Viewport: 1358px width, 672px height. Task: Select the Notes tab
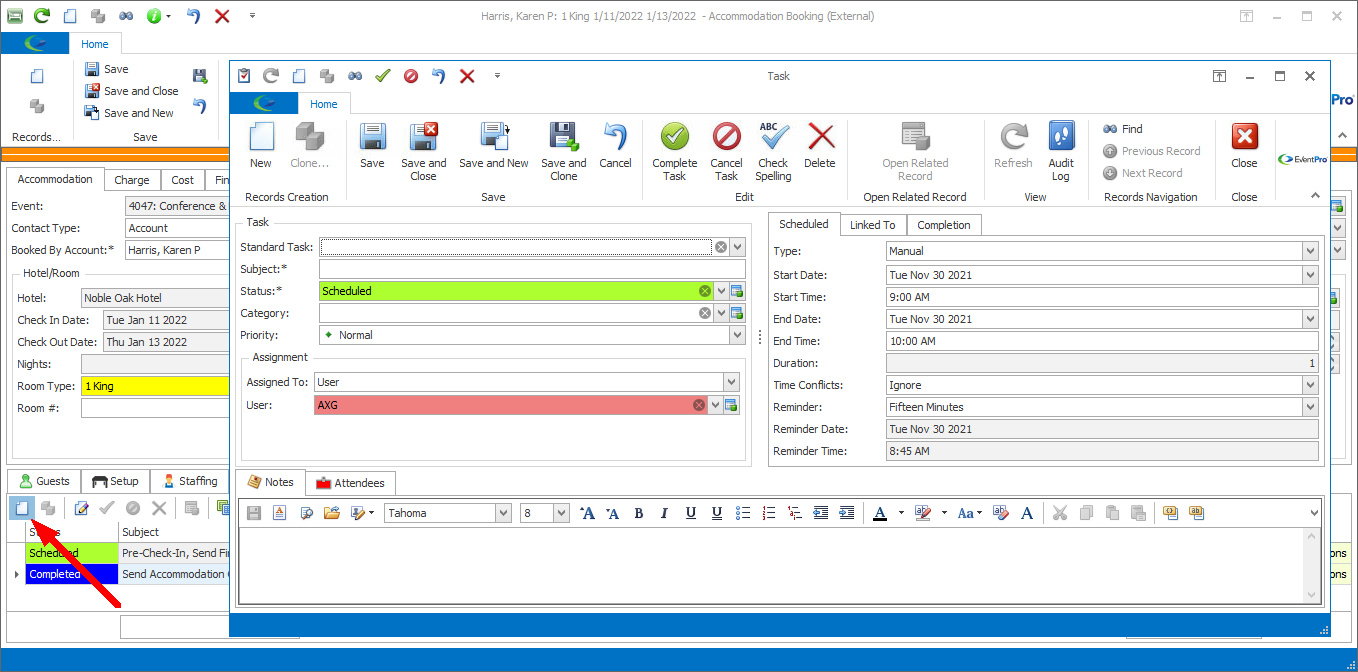(x=271, y=482)
